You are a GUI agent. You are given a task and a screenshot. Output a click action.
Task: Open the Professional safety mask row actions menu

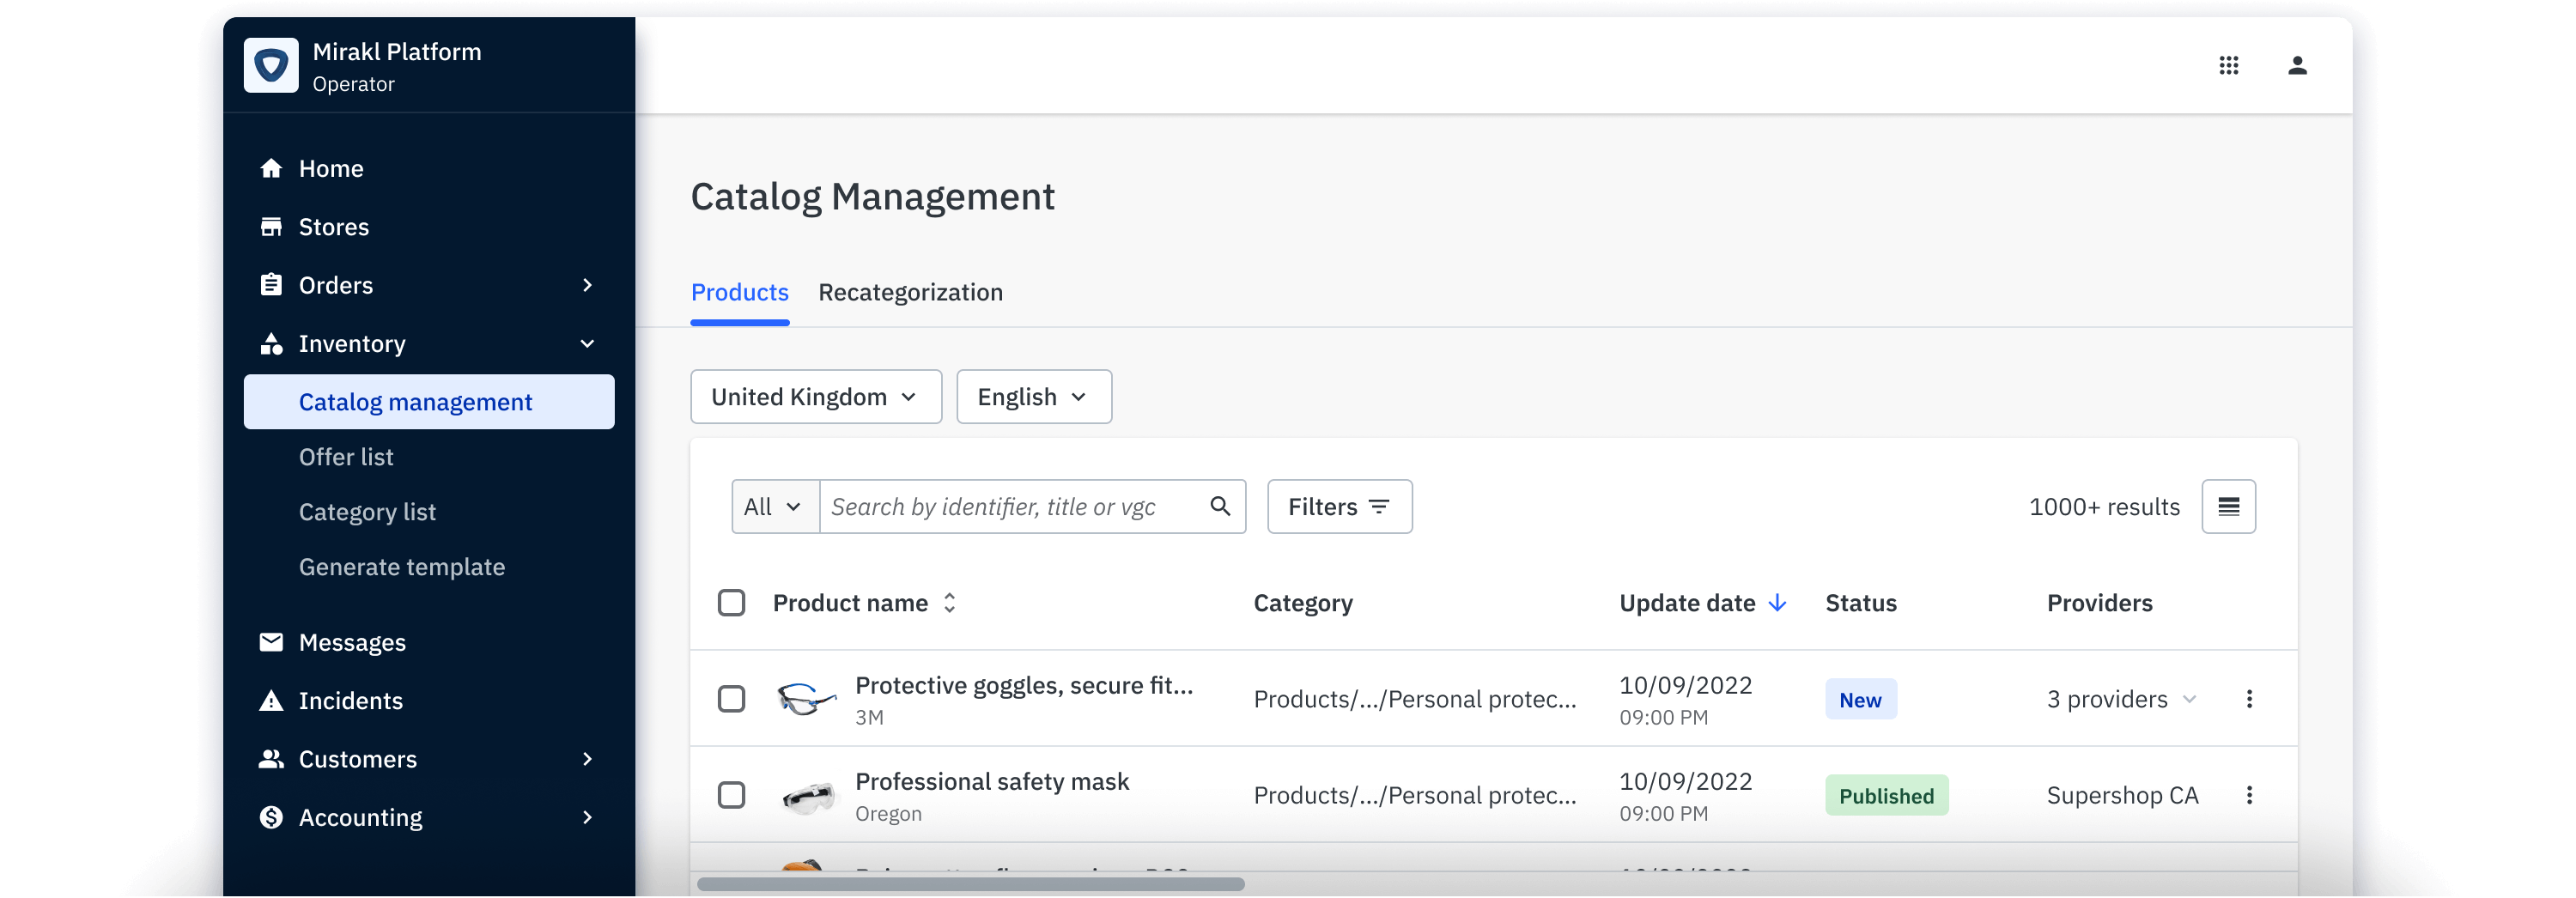pos(2249,795)
